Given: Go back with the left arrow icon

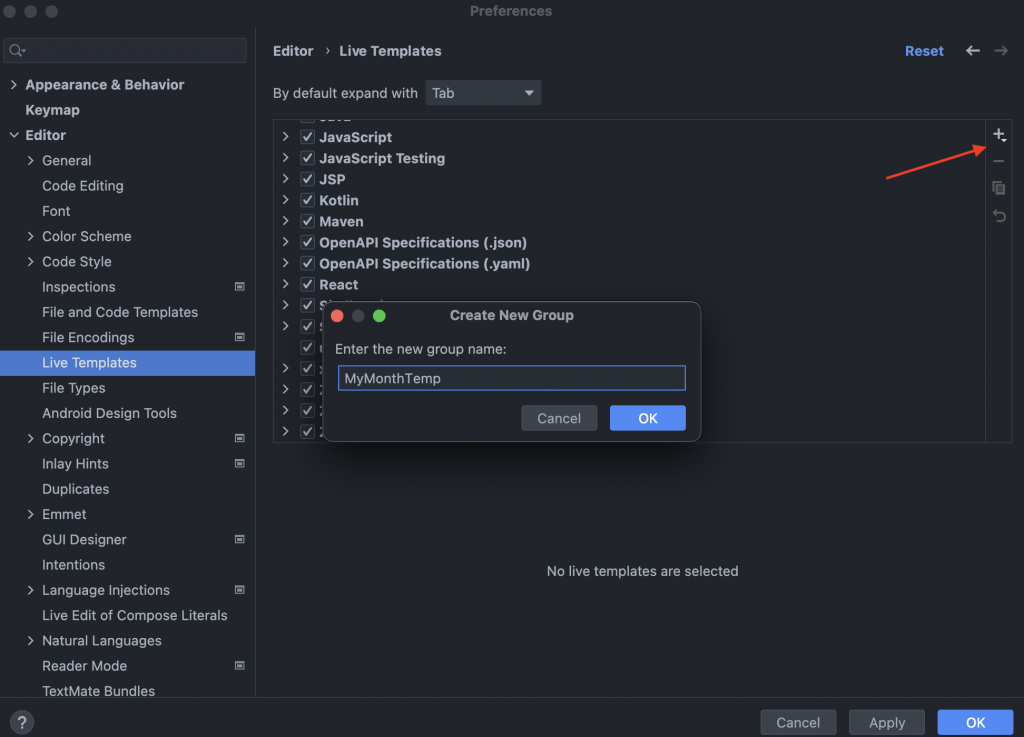Looking at the screenshot, I should (972, 50).
